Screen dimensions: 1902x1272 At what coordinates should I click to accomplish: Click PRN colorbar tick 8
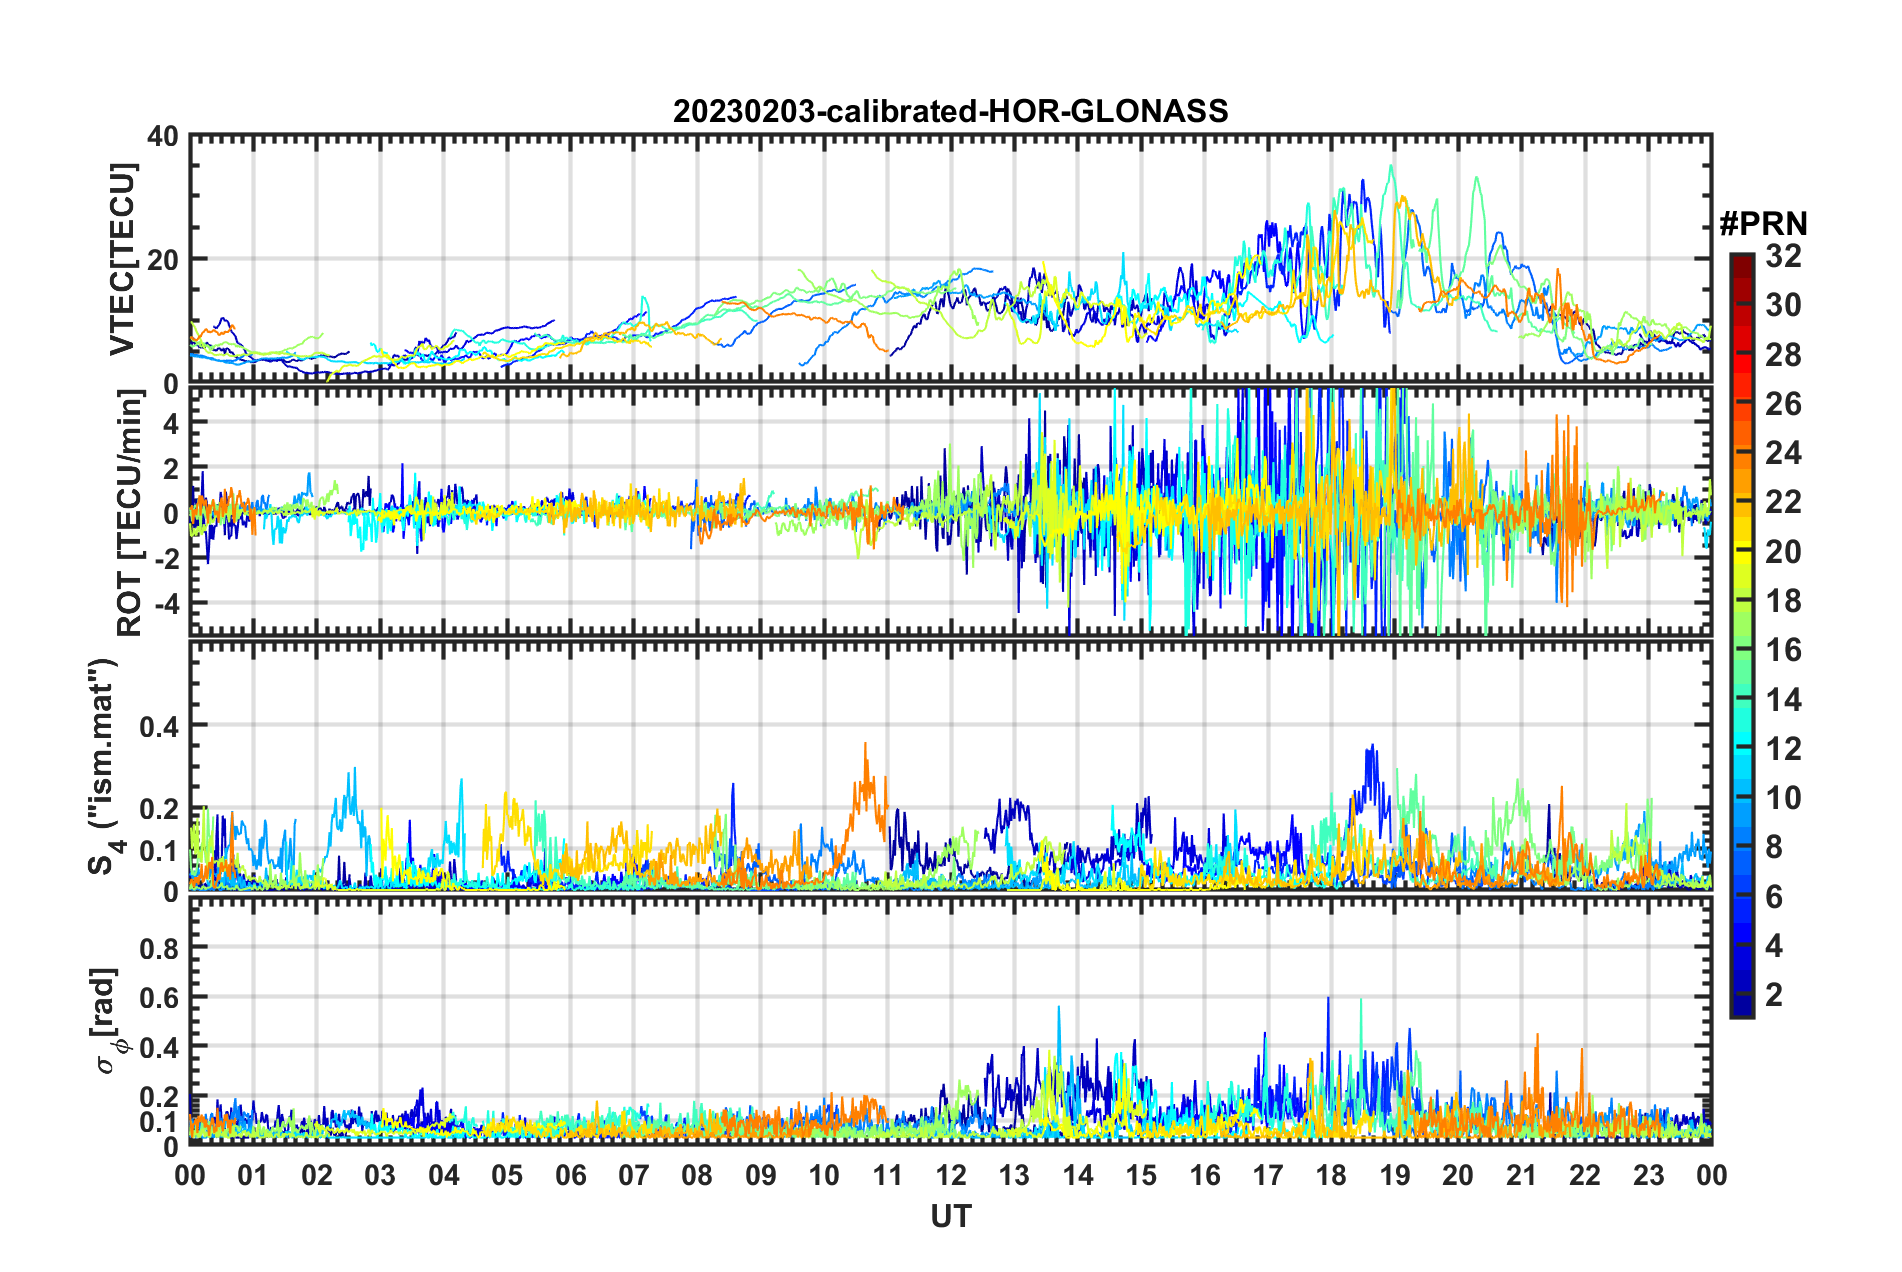[x=1775, y=847]
